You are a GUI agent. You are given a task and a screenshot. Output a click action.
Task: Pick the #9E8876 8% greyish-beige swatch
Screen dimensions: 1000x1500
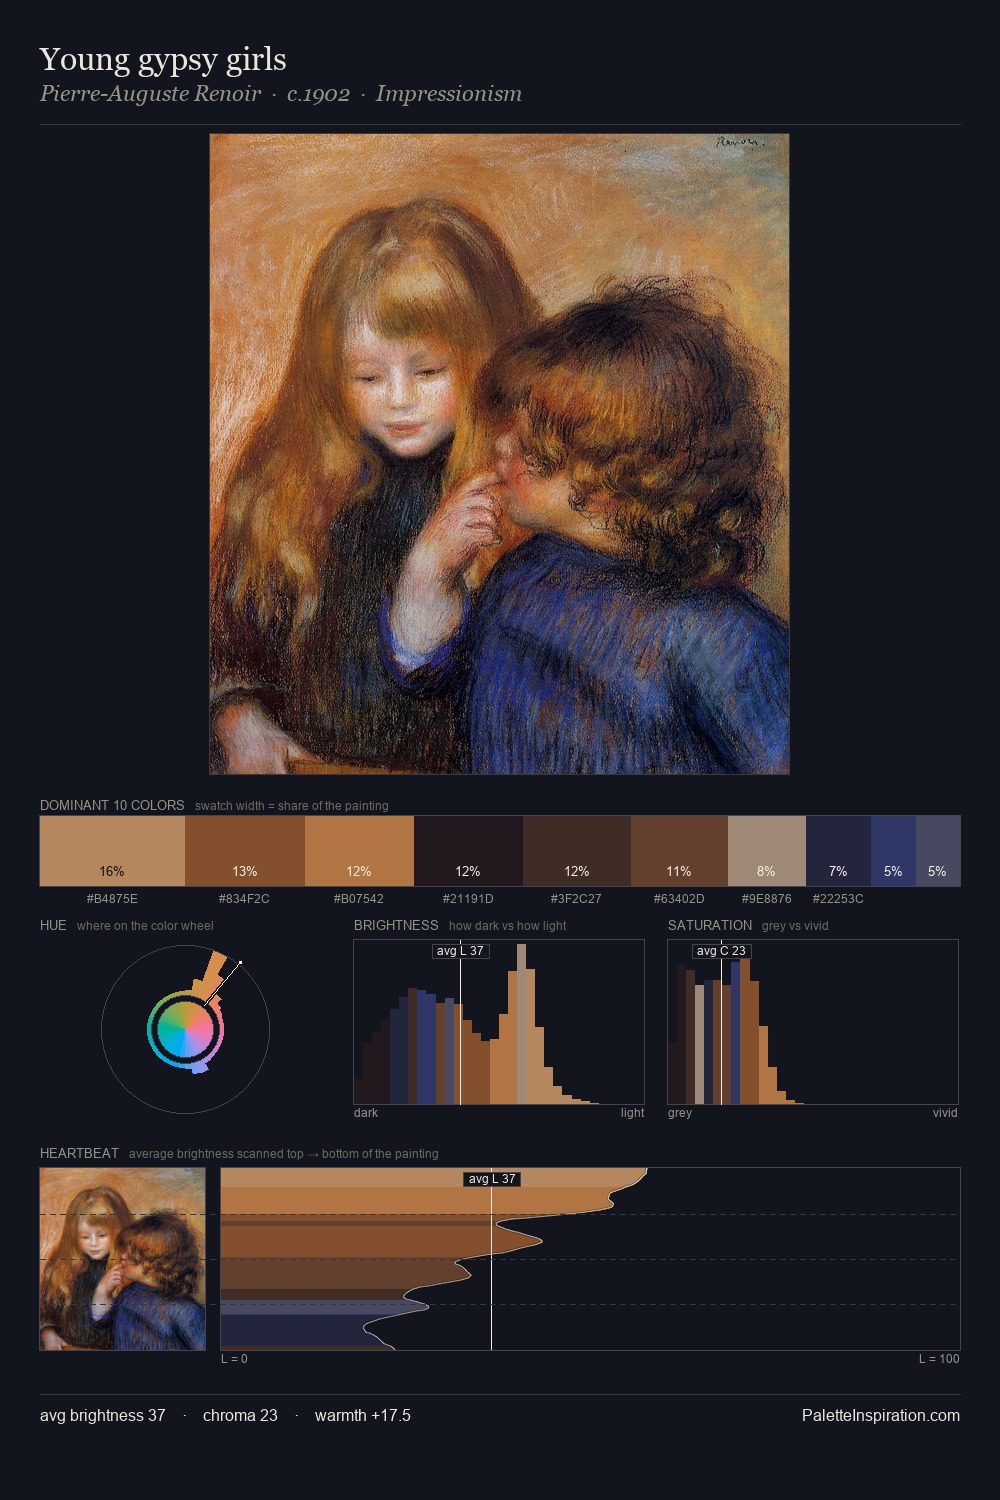point(767,851)
